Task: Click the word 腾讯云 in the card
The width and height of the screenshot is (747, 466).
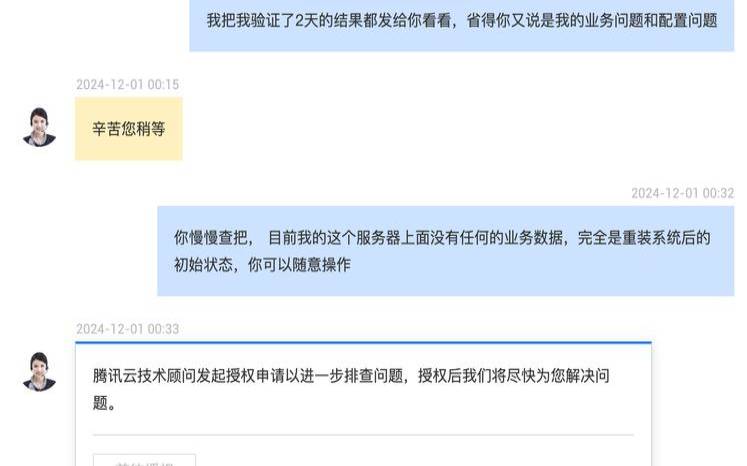Action: tap(115, 375)
